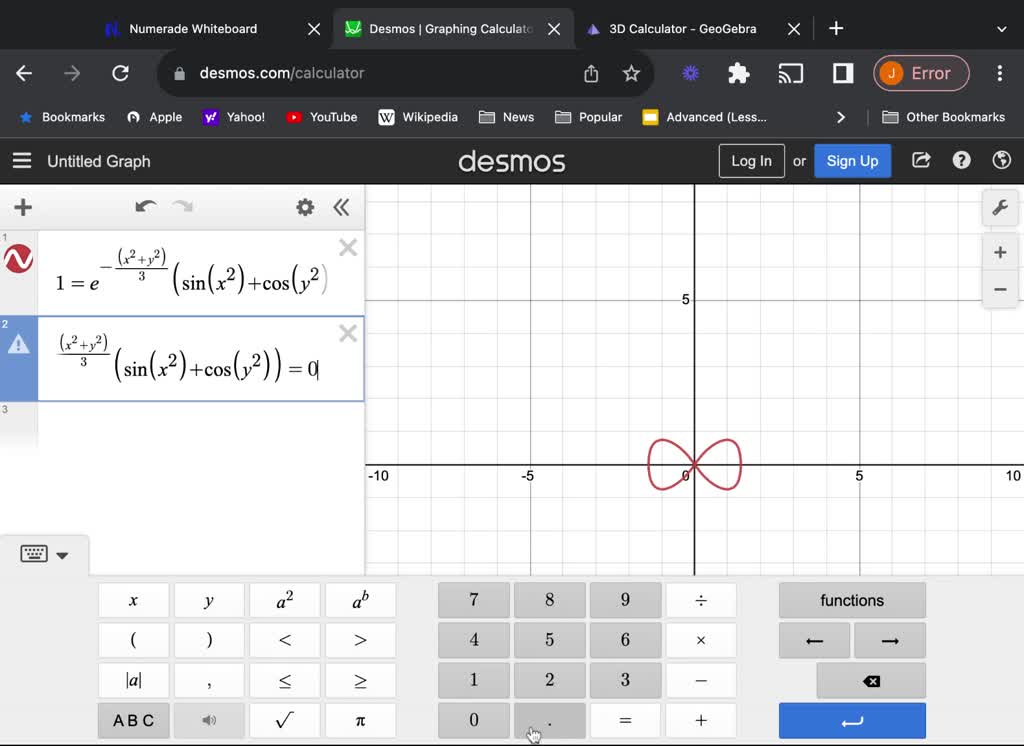Open the language globe icon

(x=1001, y=160)
